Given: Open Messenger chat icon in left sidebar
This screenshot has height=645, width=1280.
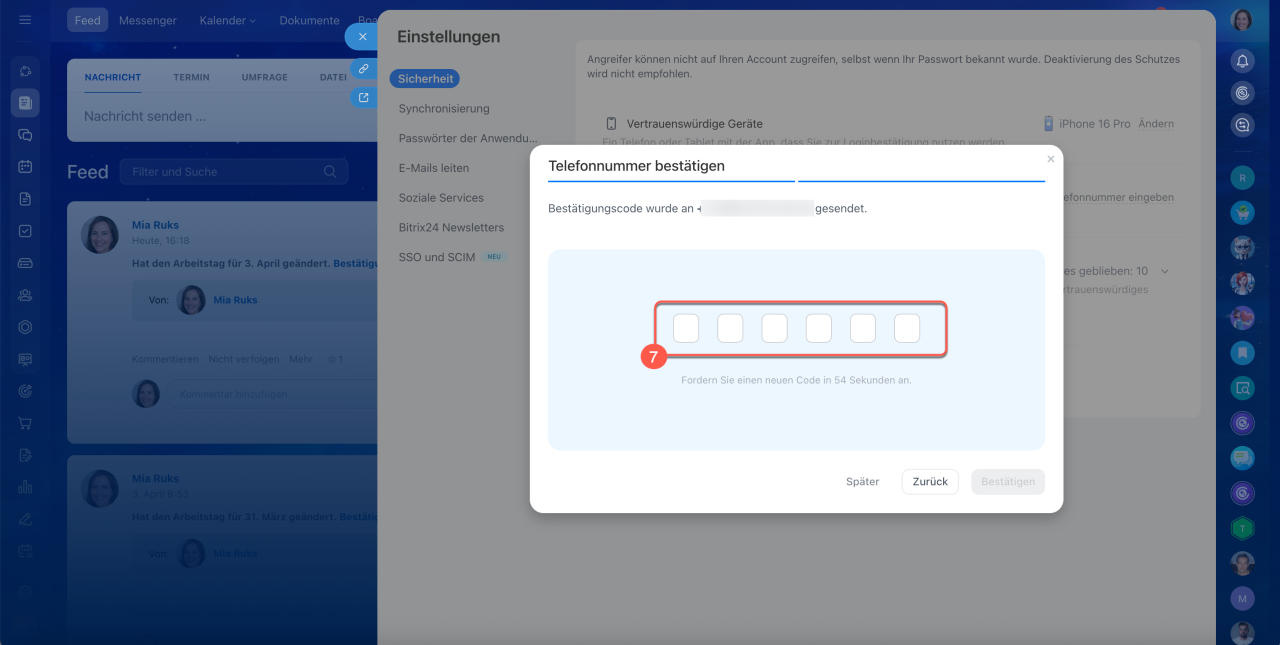Looking at the screenshot, I should coord(25,135).
